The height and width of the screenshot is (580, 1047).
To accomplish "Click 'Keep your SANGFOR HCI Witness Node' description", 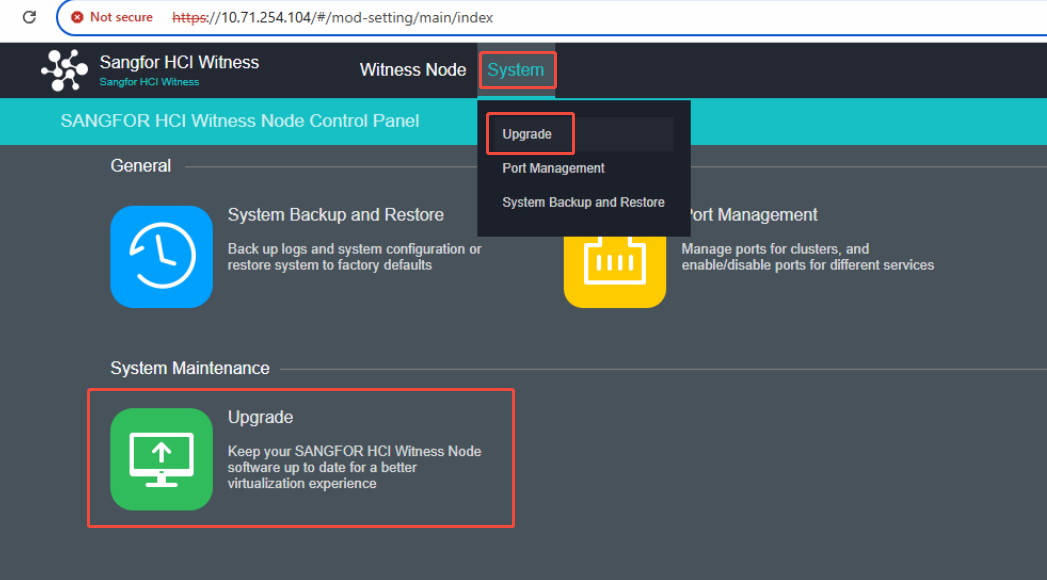I will pos(354,467).
